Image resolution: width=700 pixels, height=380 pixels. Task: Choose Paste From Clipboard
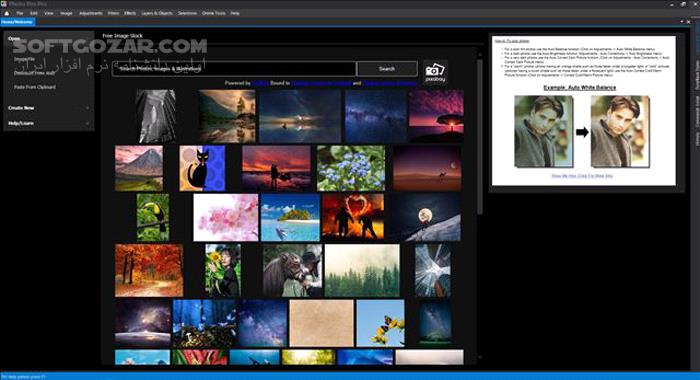tap(35, 87)
